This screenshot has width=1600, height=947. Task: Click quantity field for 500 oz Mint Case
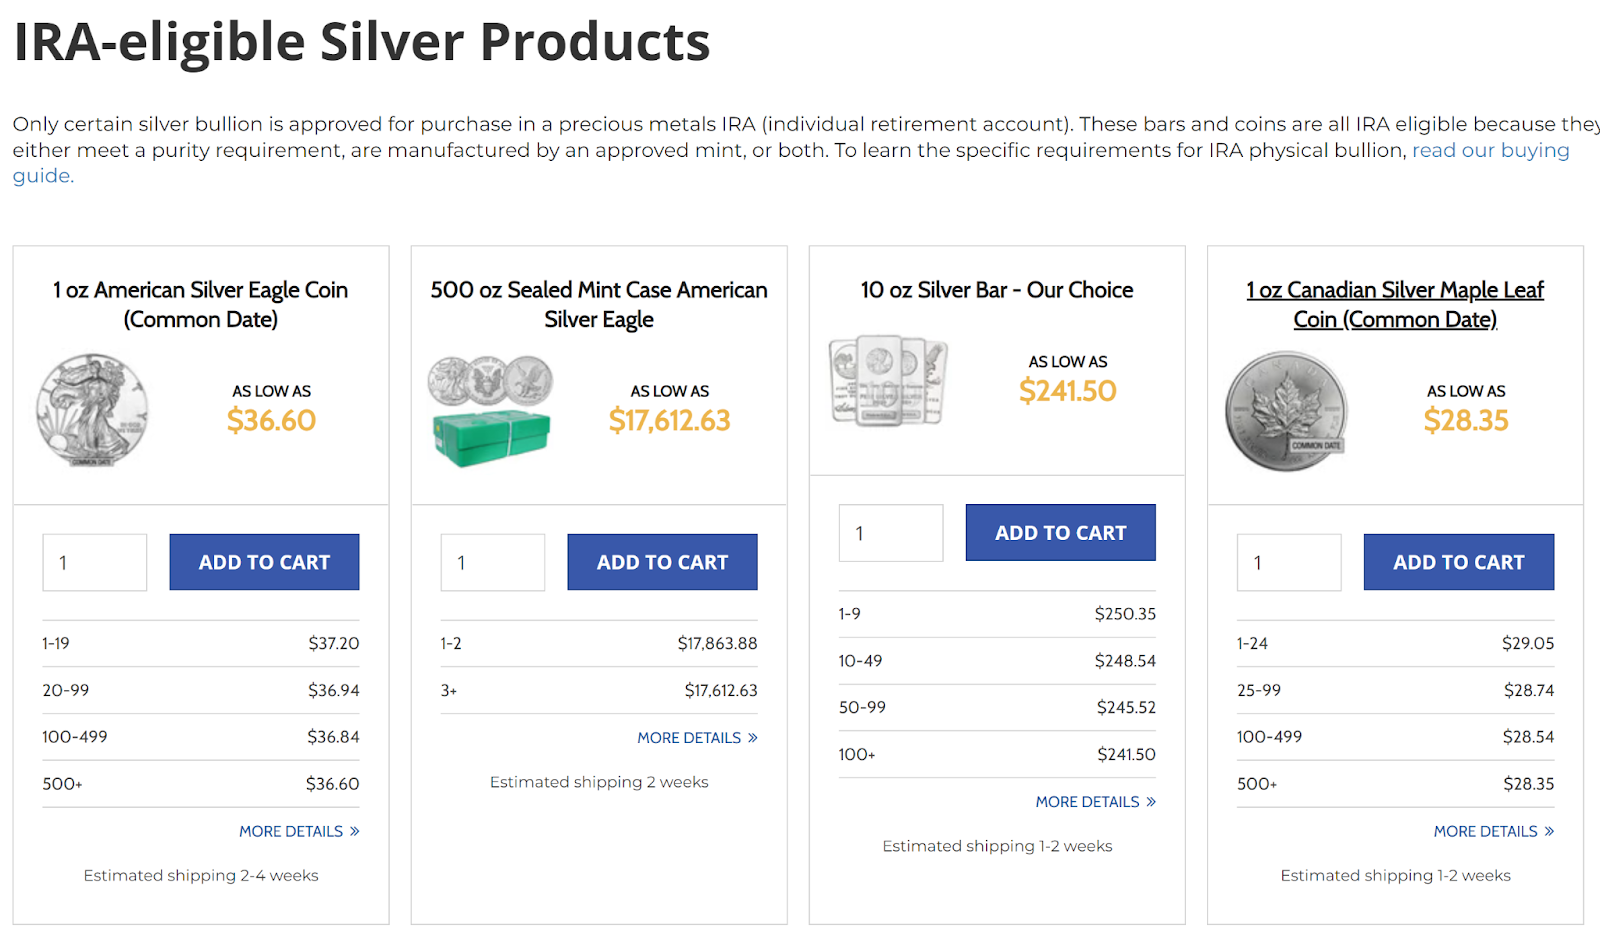[x=492, y=562]
